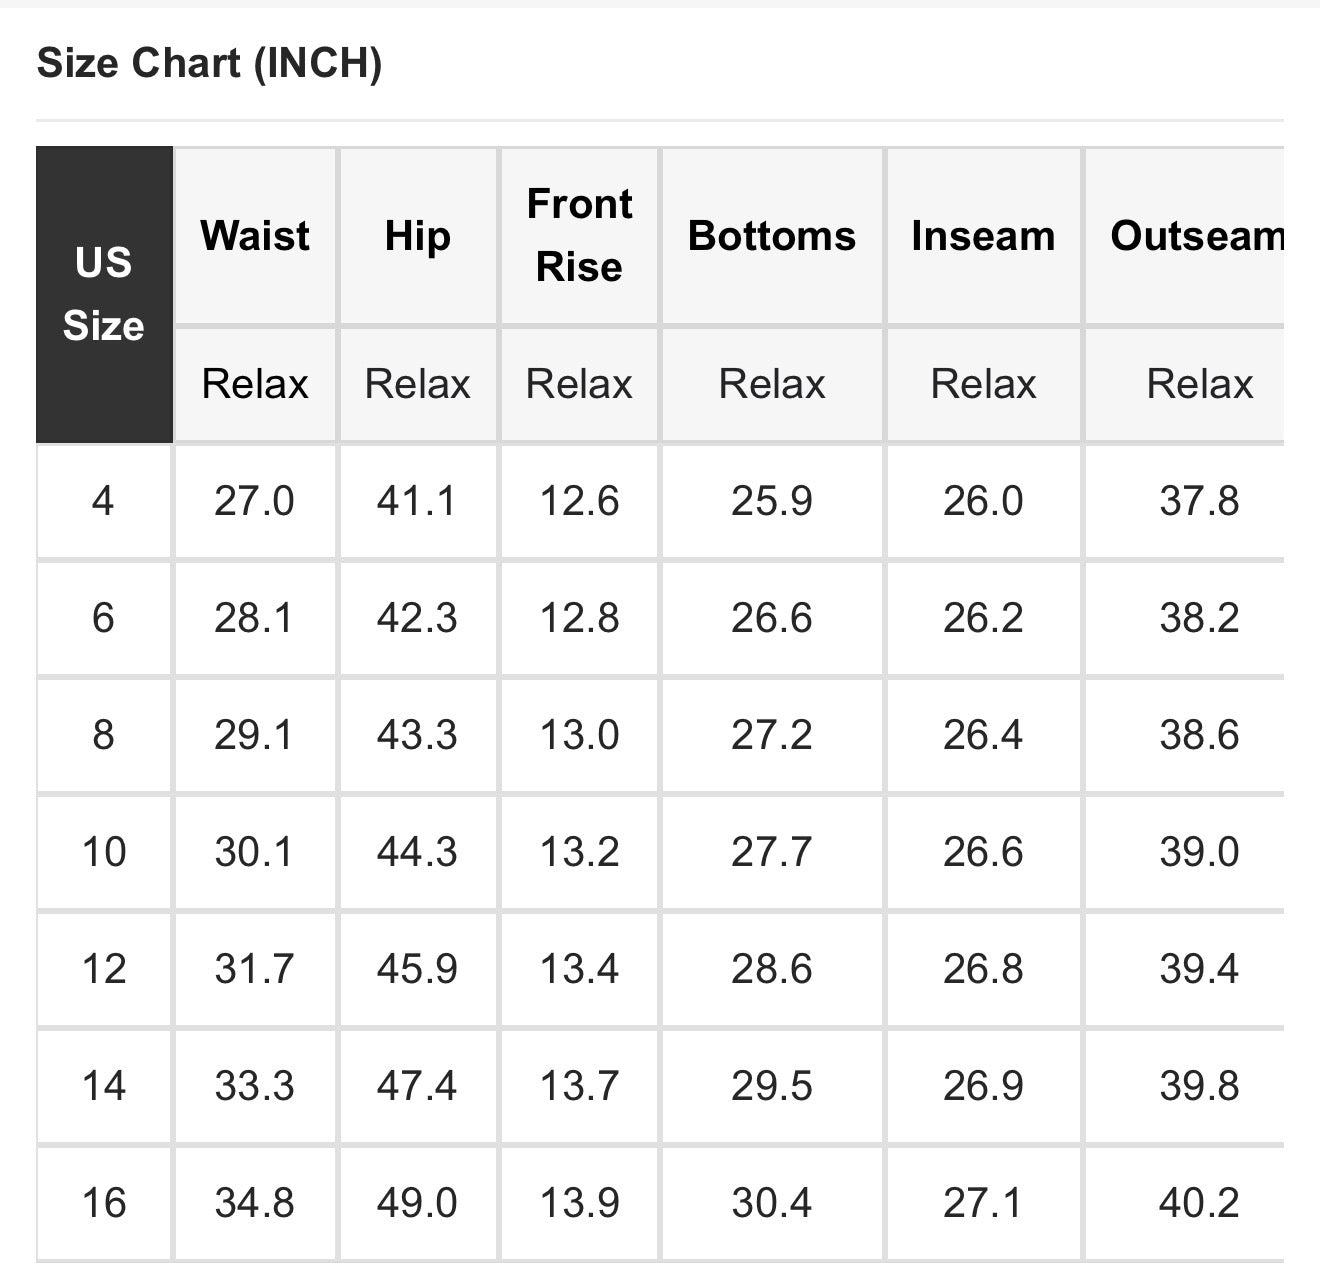
Task: Click the Bottoms column header
Action: point(772,236)
